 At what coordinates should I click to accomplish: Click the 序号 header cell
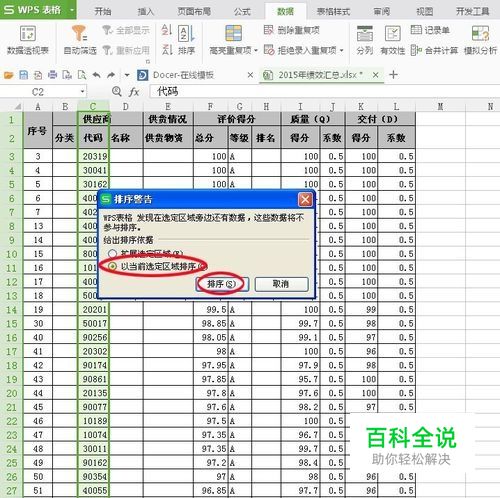[x=38, y=131]
